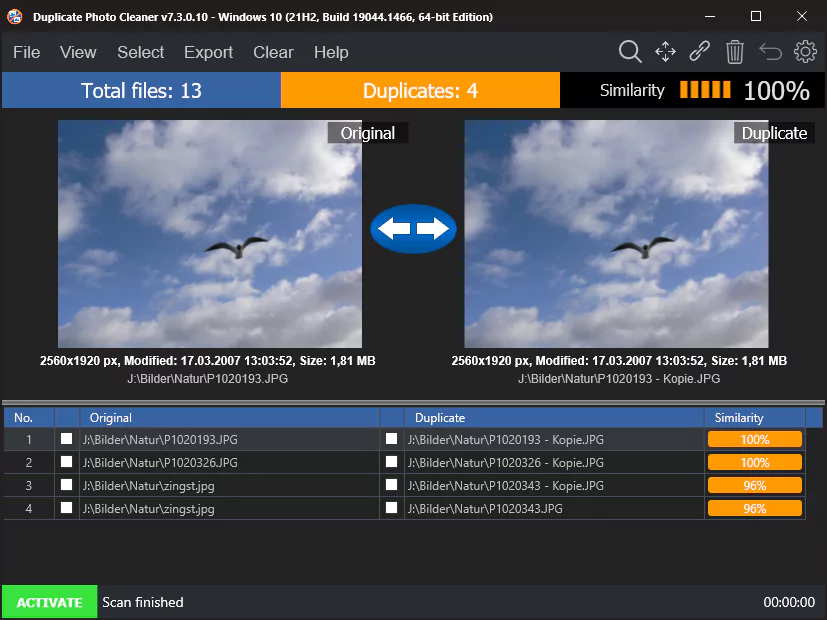Click the 96% similarity bar on row 3
The image size is (827, 620).
754,485
